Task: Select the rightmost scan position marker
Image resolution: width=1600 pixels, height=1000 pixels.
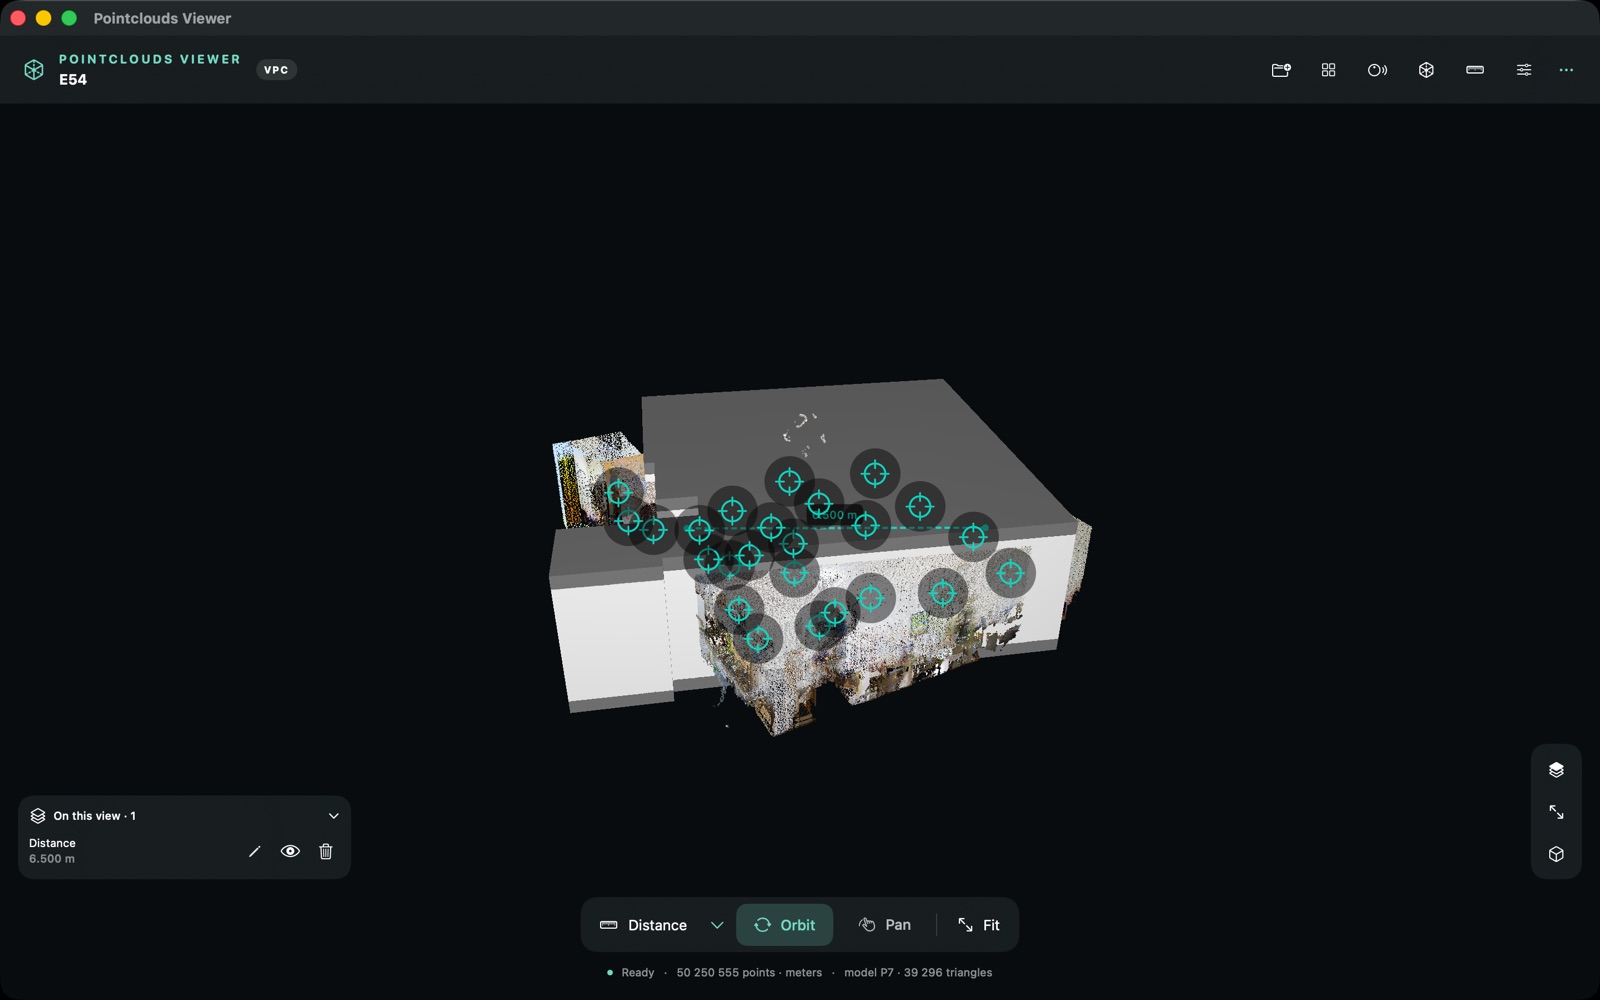Action: 1010,573
